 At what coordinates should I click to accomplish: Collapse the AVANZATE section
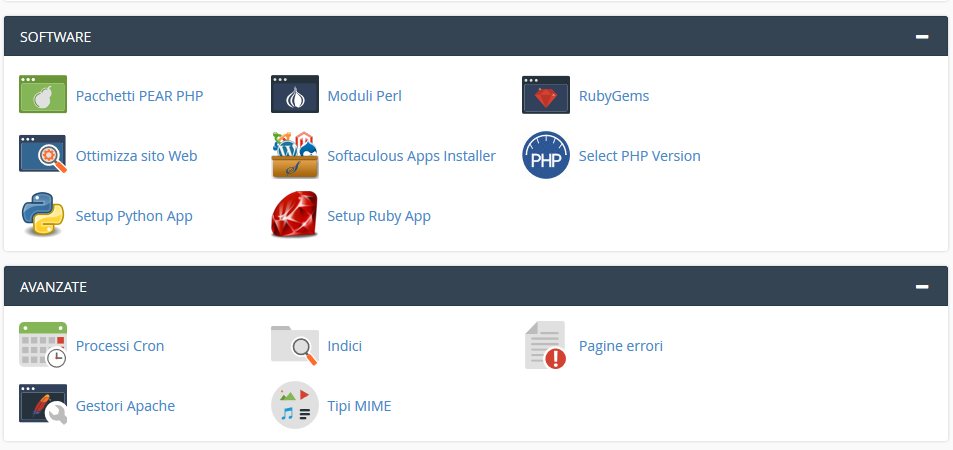coord(922,287)
